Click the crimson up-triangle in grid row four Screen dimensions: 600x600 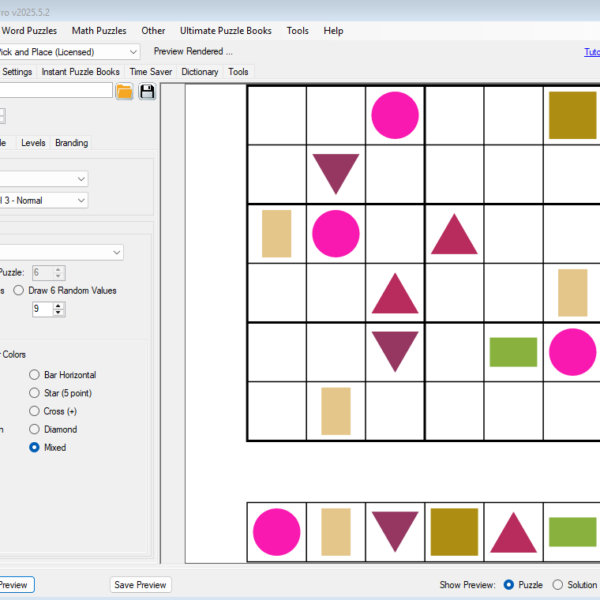(x=395, y=293)
